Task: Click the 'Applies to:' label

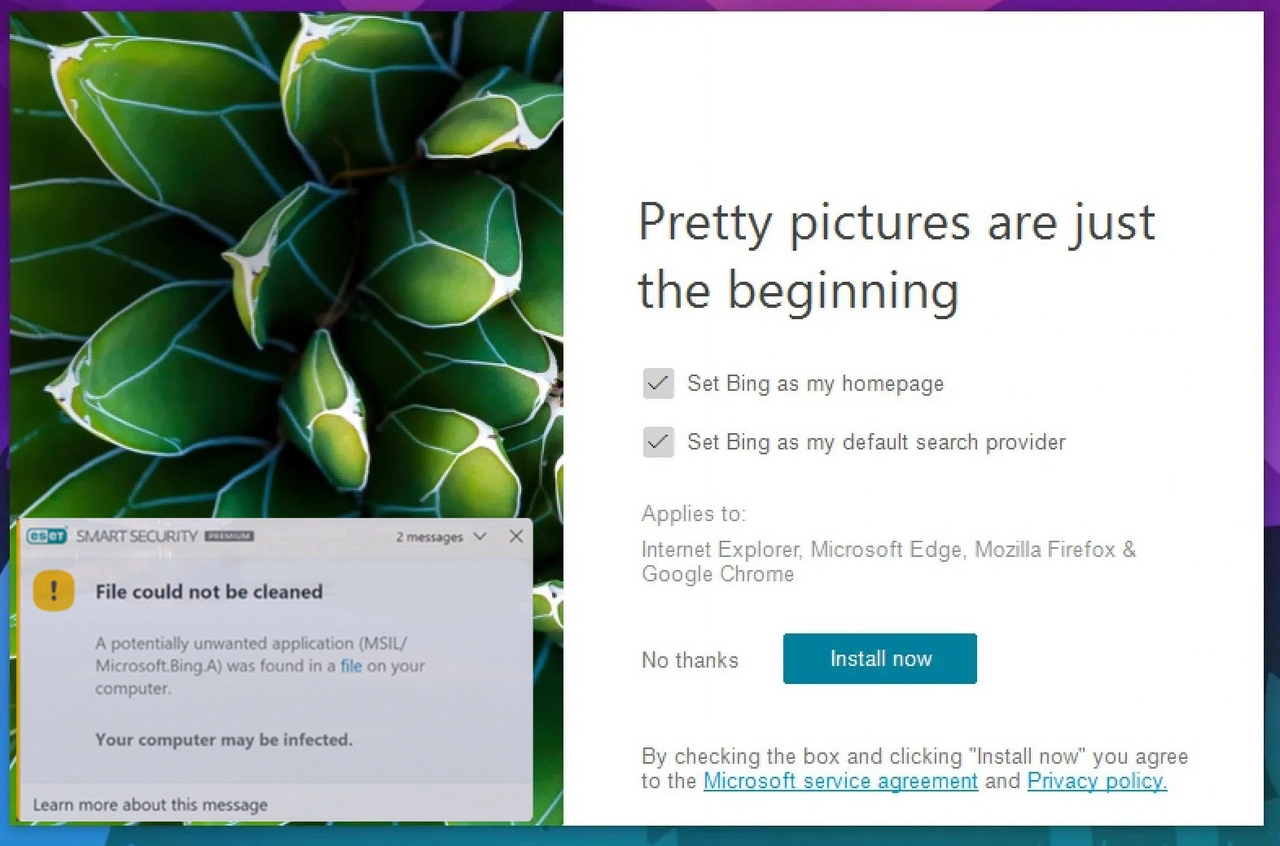Action: pos(694,514)
